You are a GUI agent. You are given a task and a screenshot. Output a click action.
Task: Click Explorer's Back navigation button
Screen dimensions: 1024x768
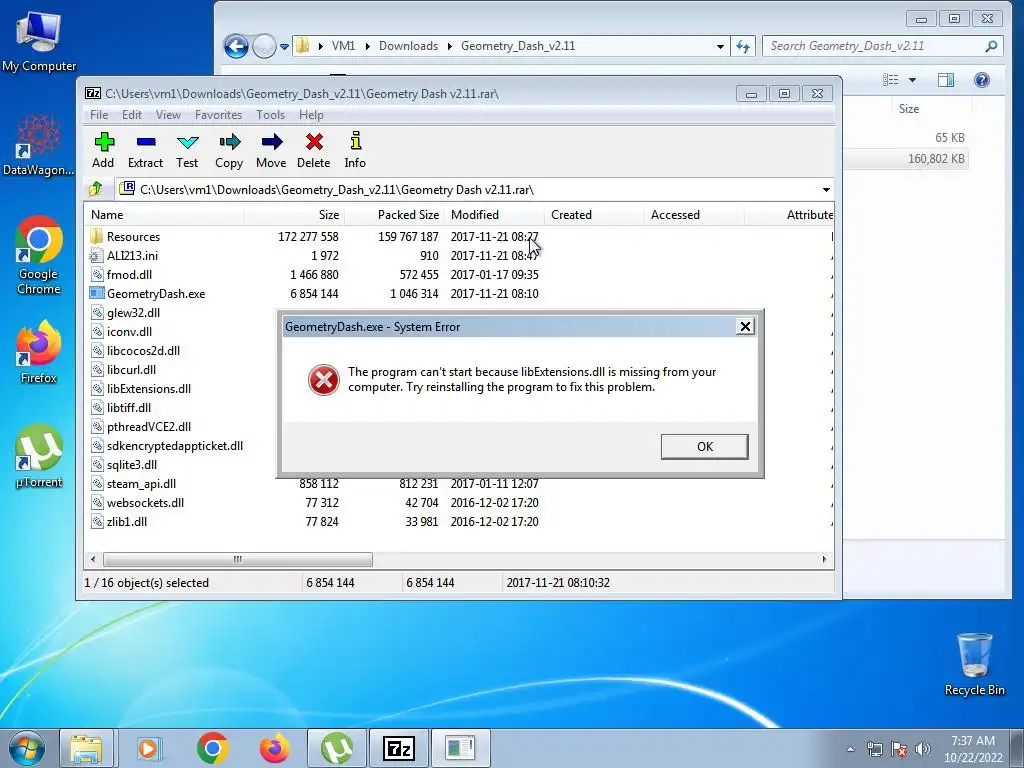click(x=236, y=46)
